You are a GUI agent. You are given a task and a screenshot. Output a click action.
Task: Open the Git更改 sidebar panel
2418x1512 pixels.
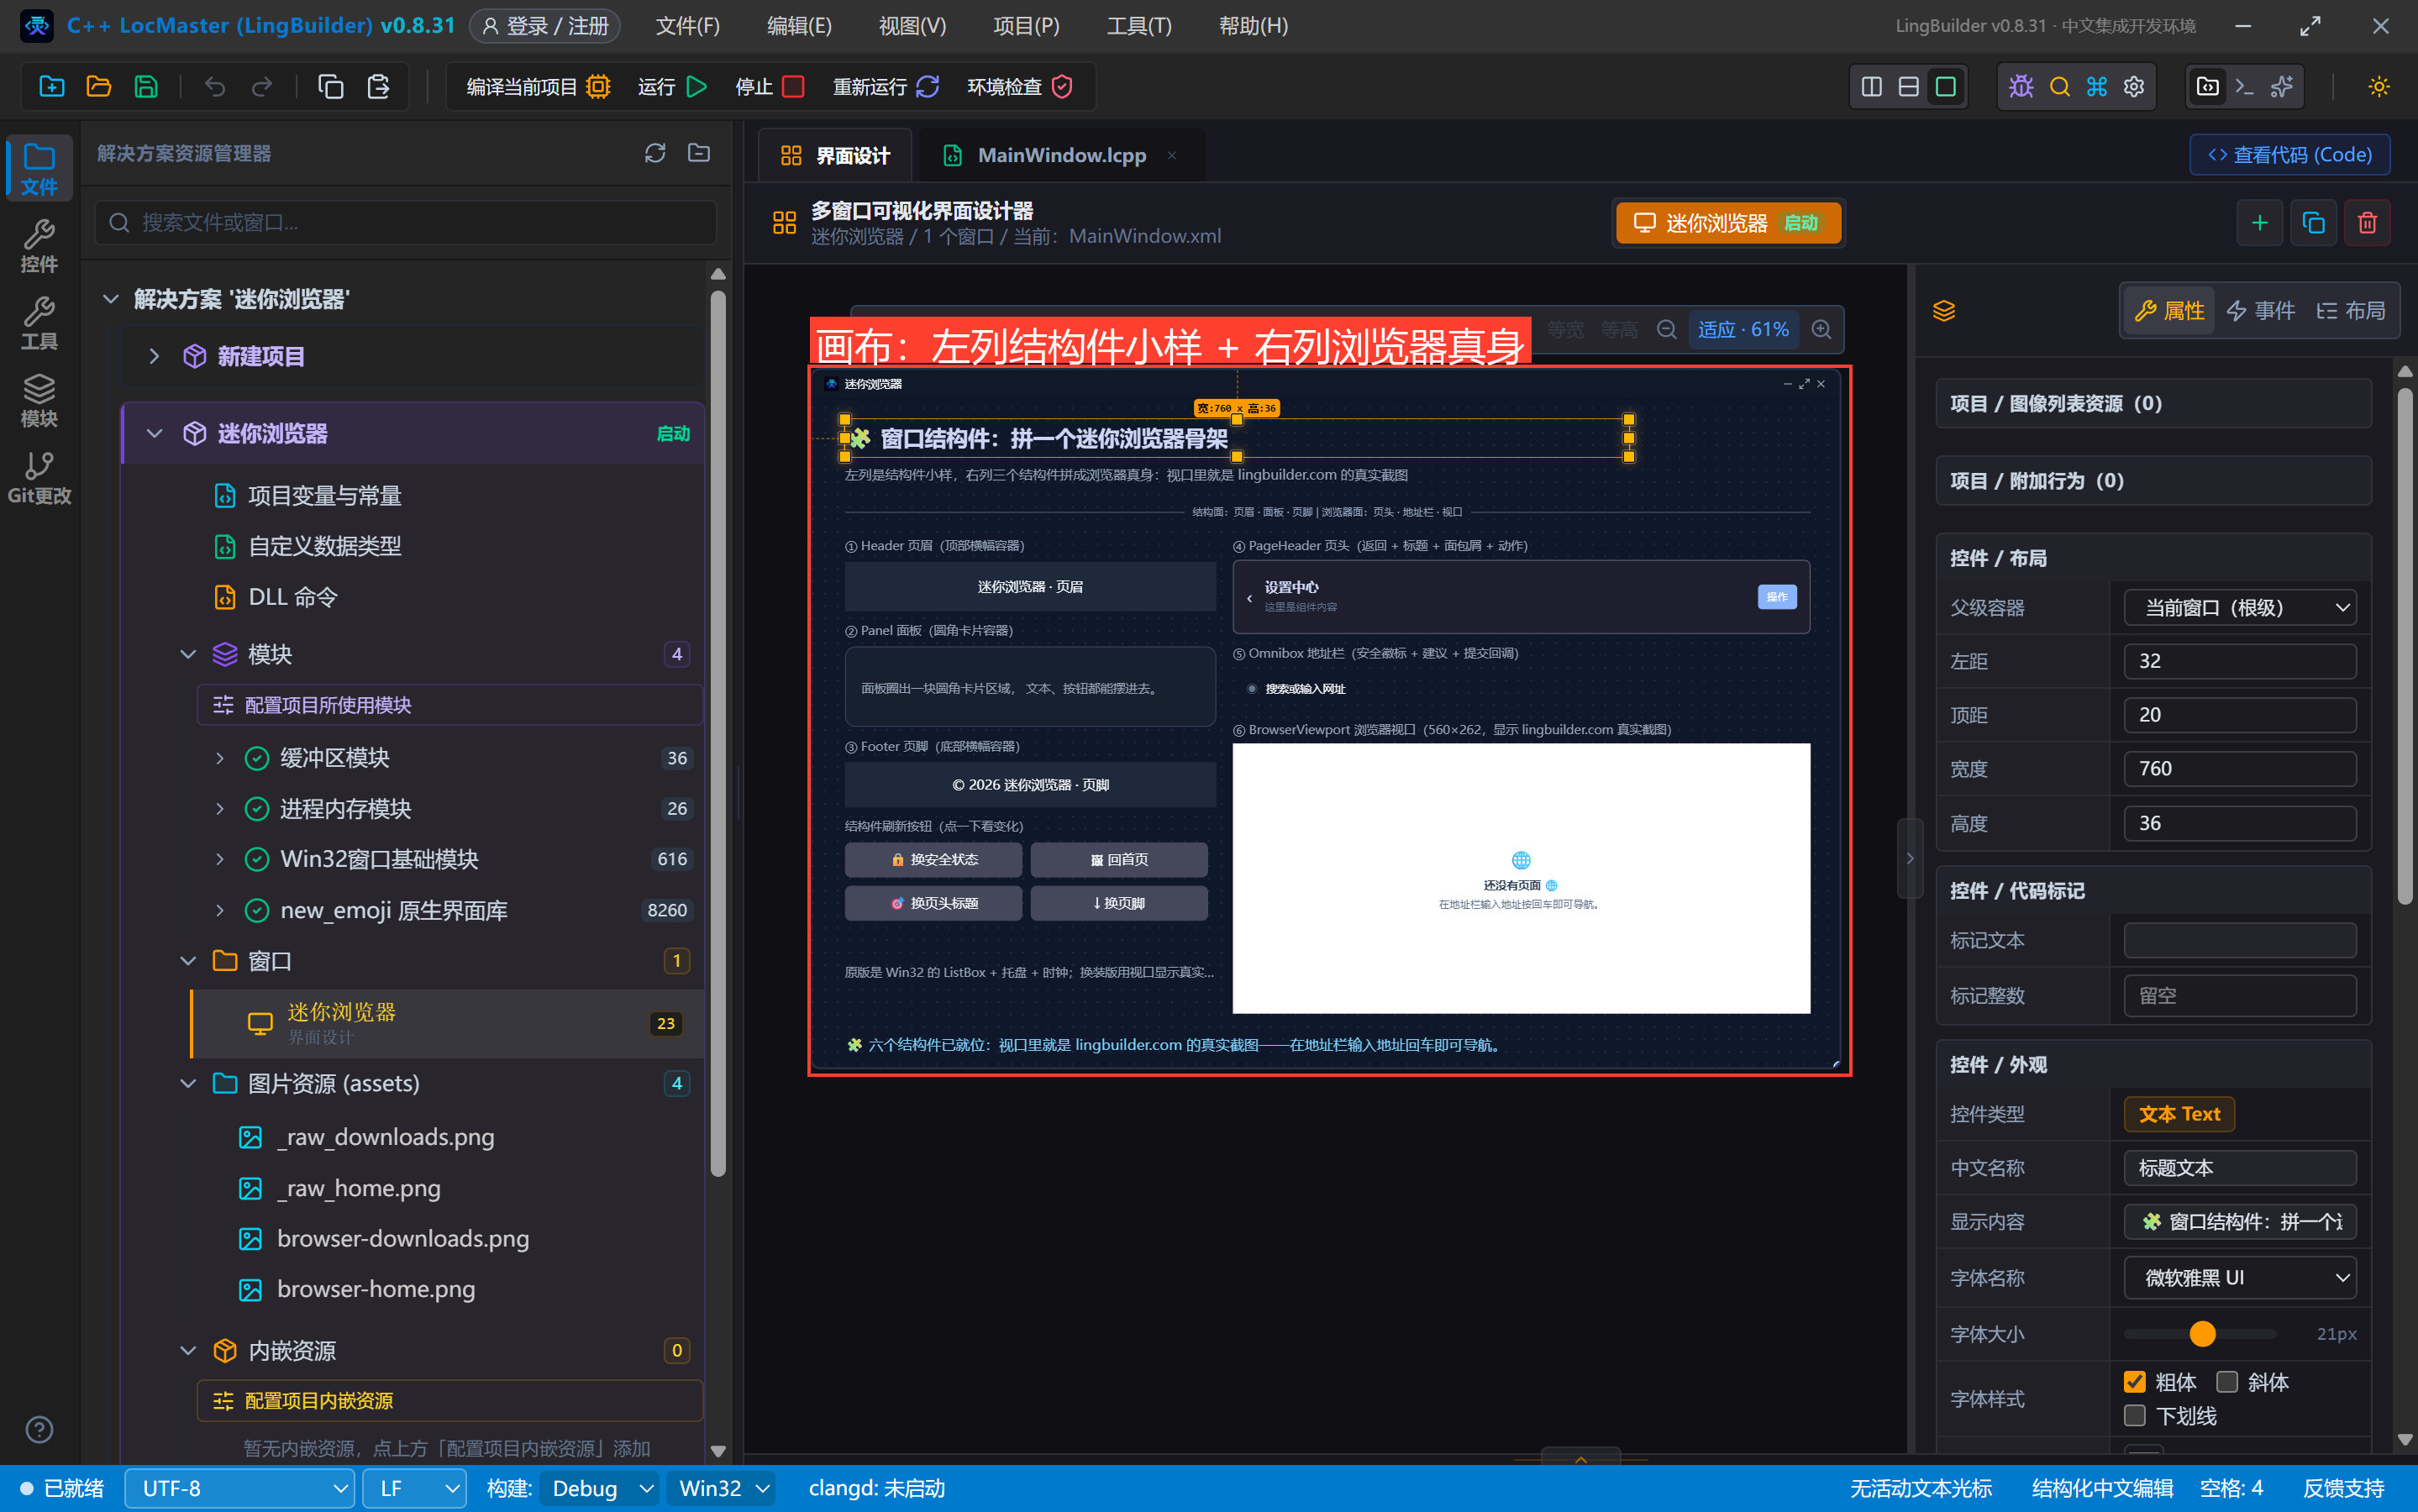39,478
